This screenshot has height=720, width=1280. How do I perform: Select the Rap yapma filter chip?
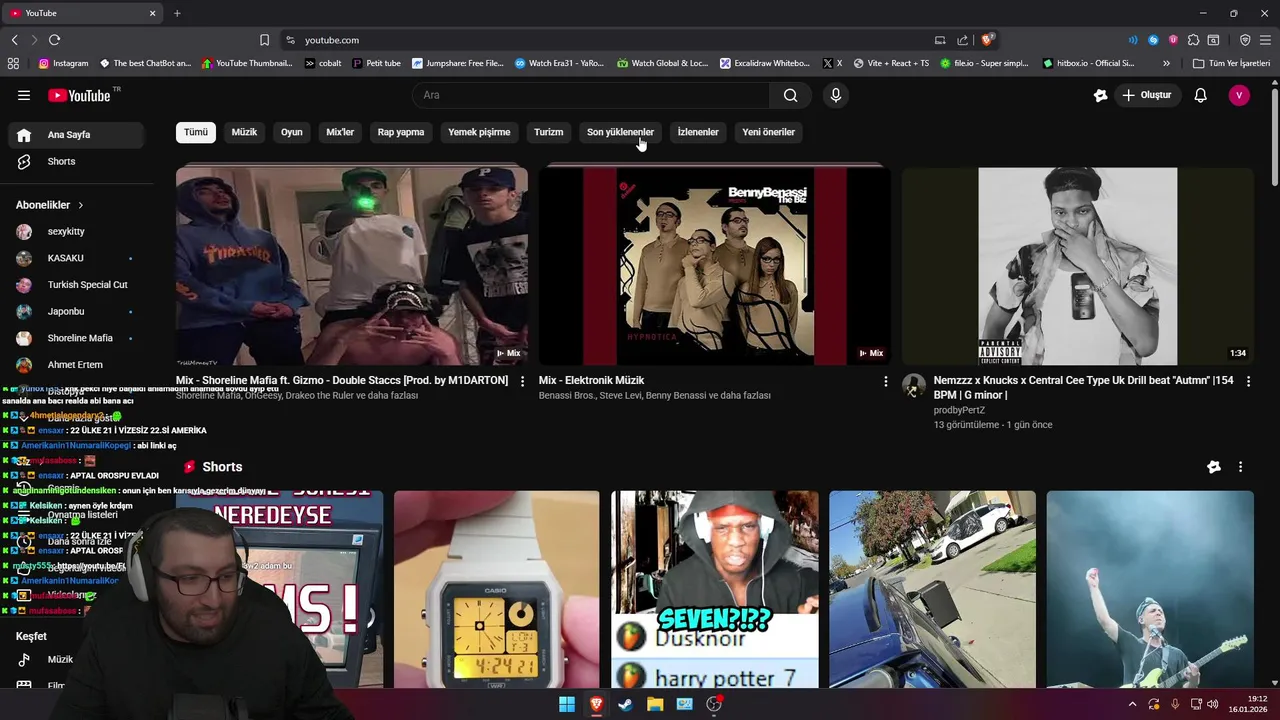[401, 132]
